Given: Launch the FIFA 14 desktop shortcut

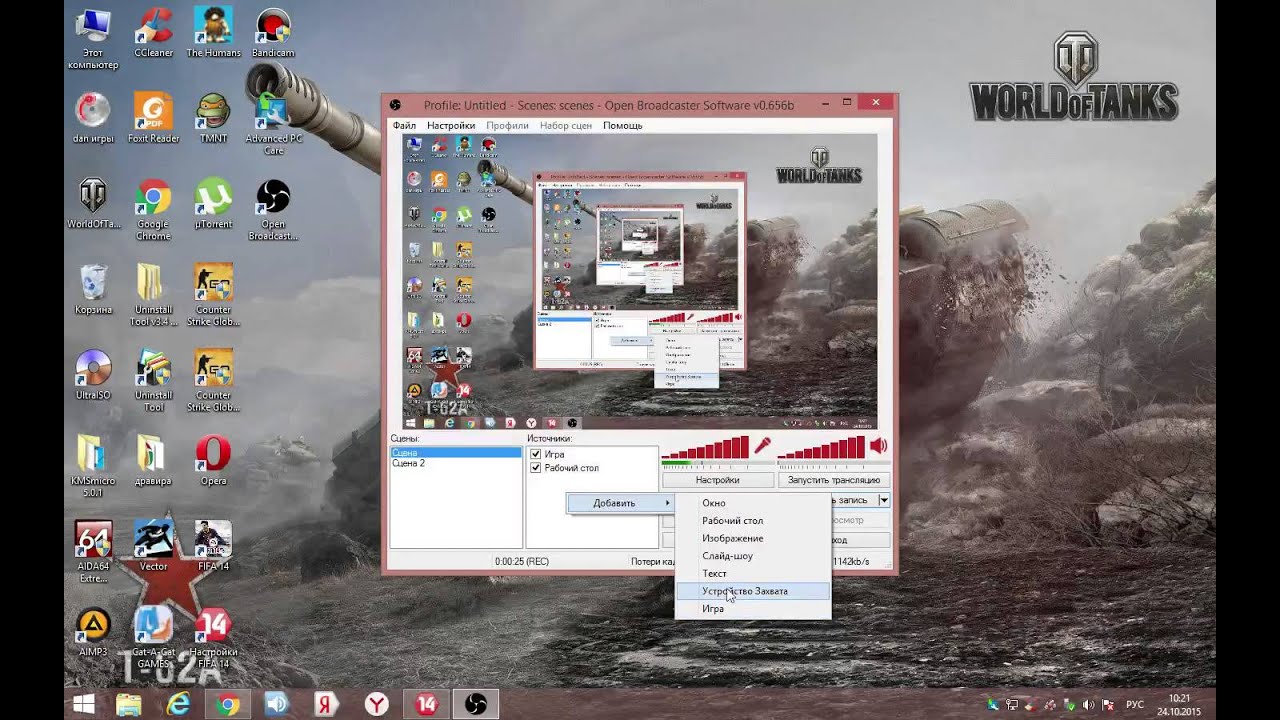Looking at the screenshot, I should click(x=213, y=546).
